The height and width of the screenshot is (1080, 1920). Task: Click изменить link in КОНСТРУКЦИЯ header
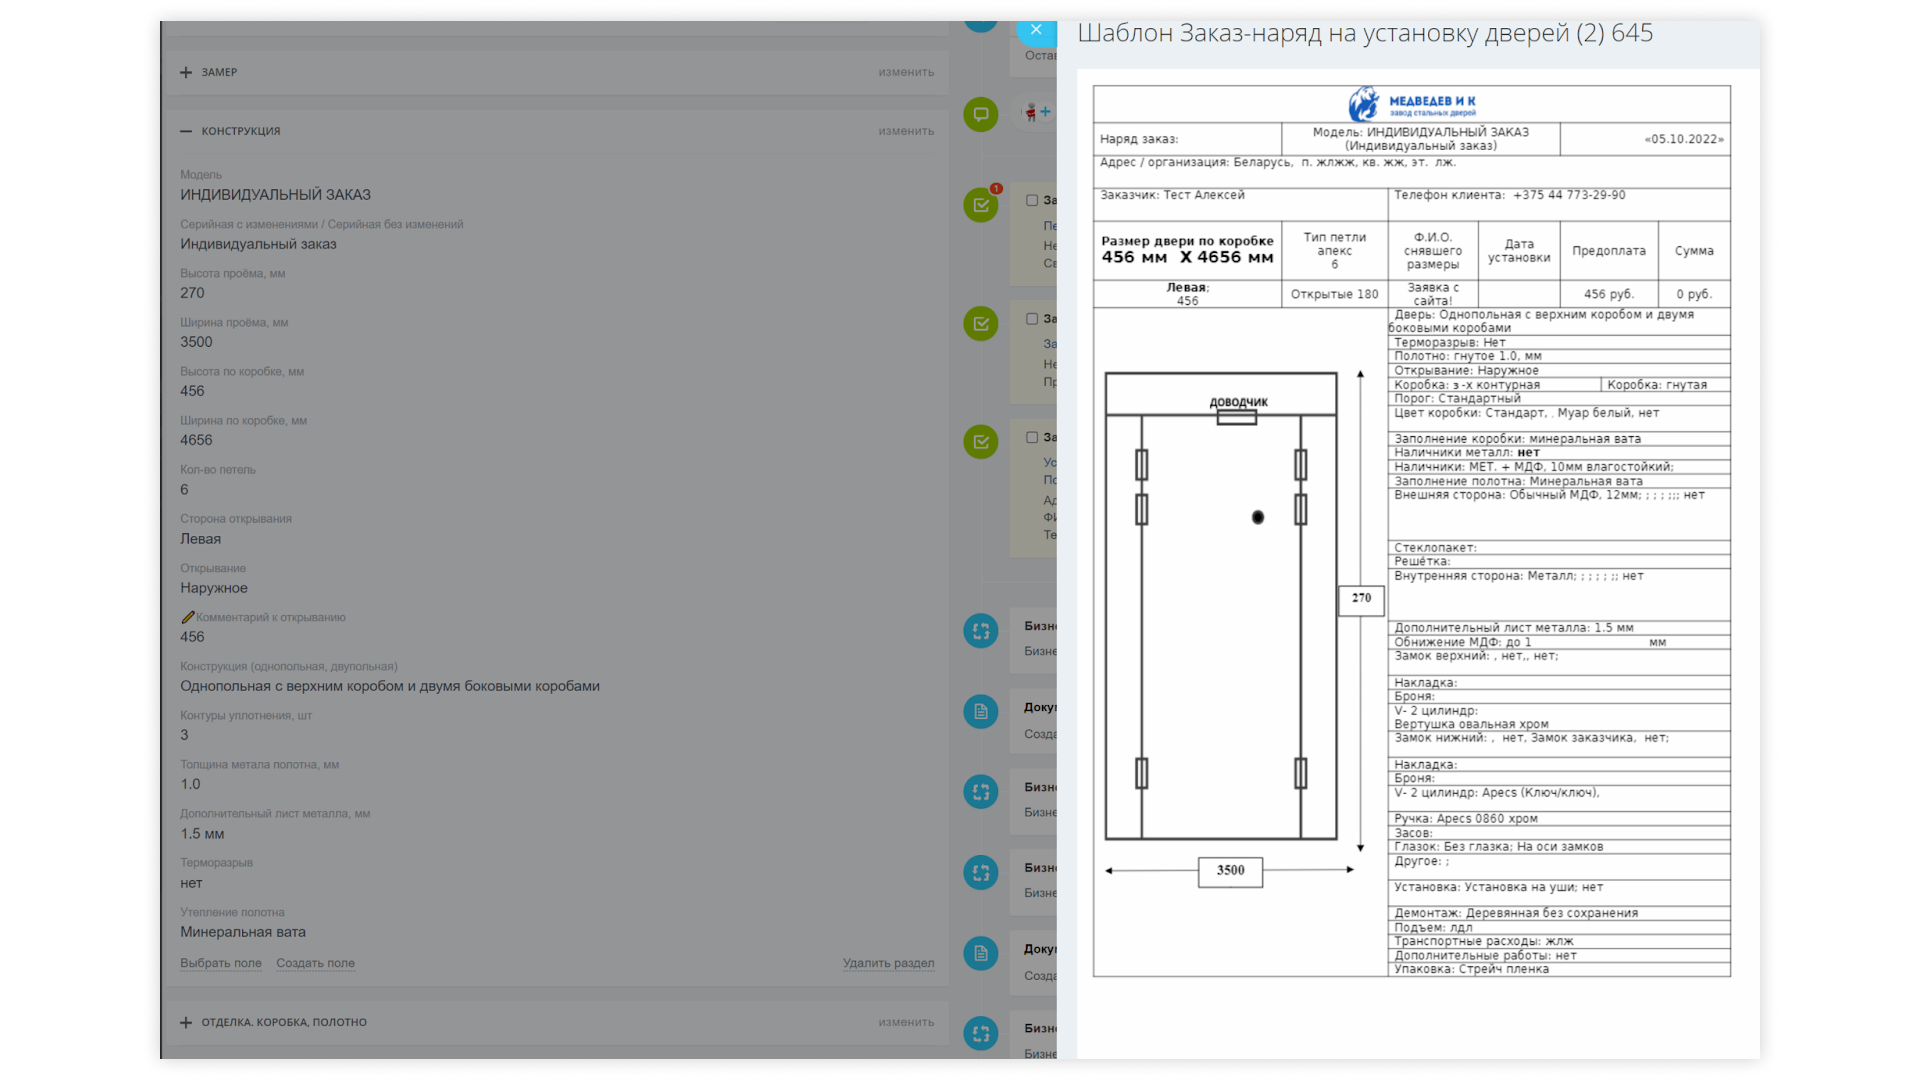click(x=906, y=131)
